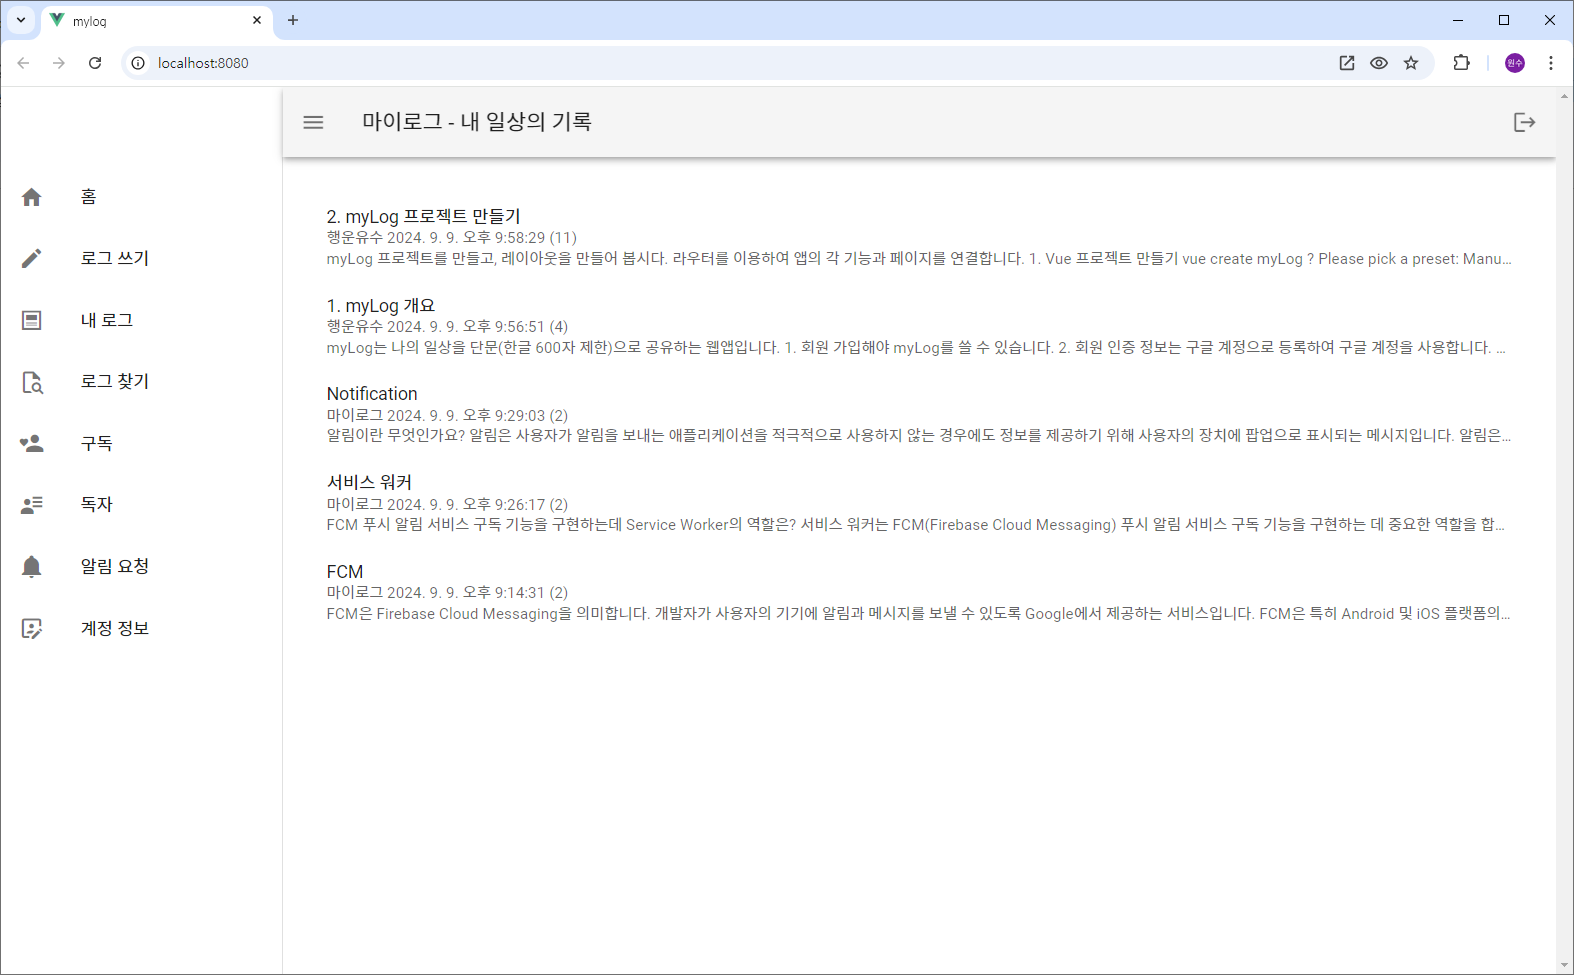Click '마이로그 2024. 9. 9. 오후 9:29:03 (2)'
Screen dimensions: 1574x975
(447, 415)
